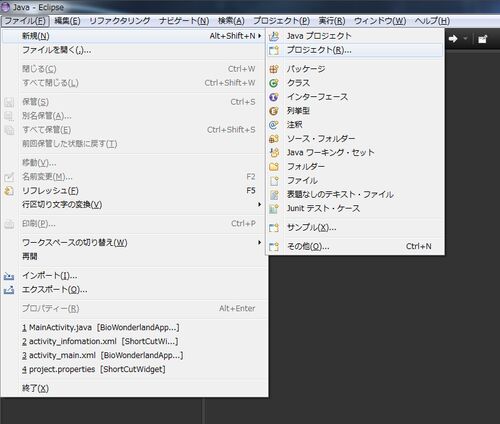Click the エクスポート export icon
Viewport: 500px width, 424px height.
click(9, 290)
